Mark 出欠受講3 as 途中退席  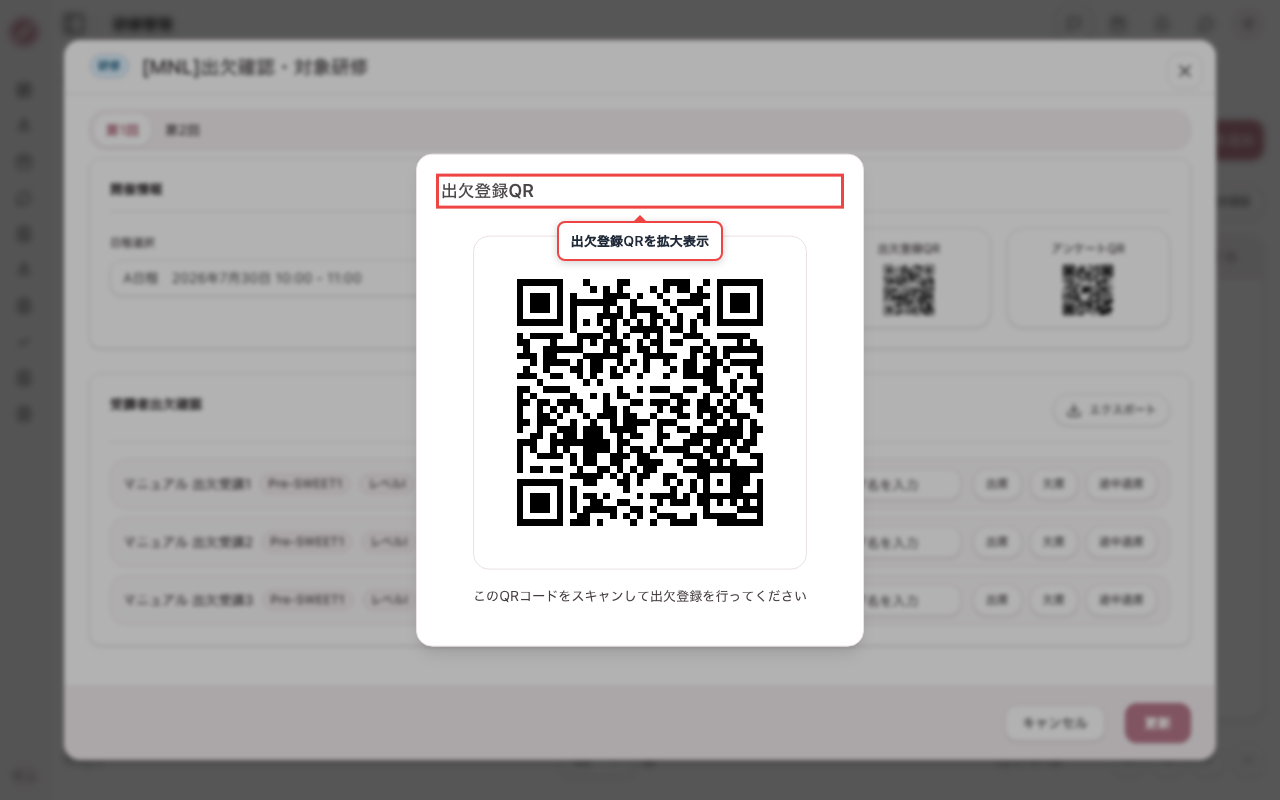tap(1120, 601)
